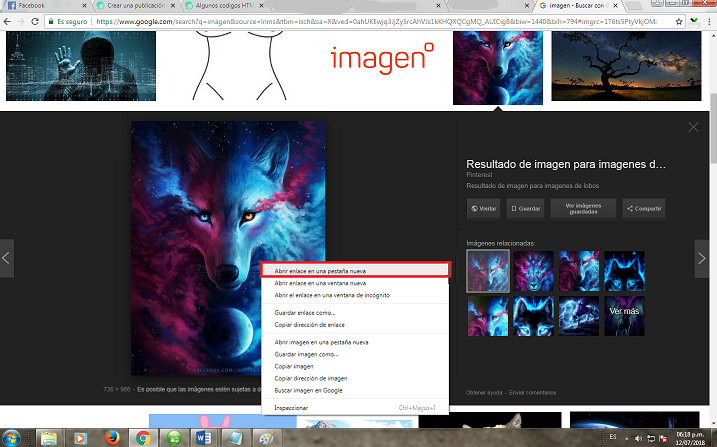Select Abrir el enlace en ventana de incógnito
This screenshot has height=447, width=717.
coord(355,295)
